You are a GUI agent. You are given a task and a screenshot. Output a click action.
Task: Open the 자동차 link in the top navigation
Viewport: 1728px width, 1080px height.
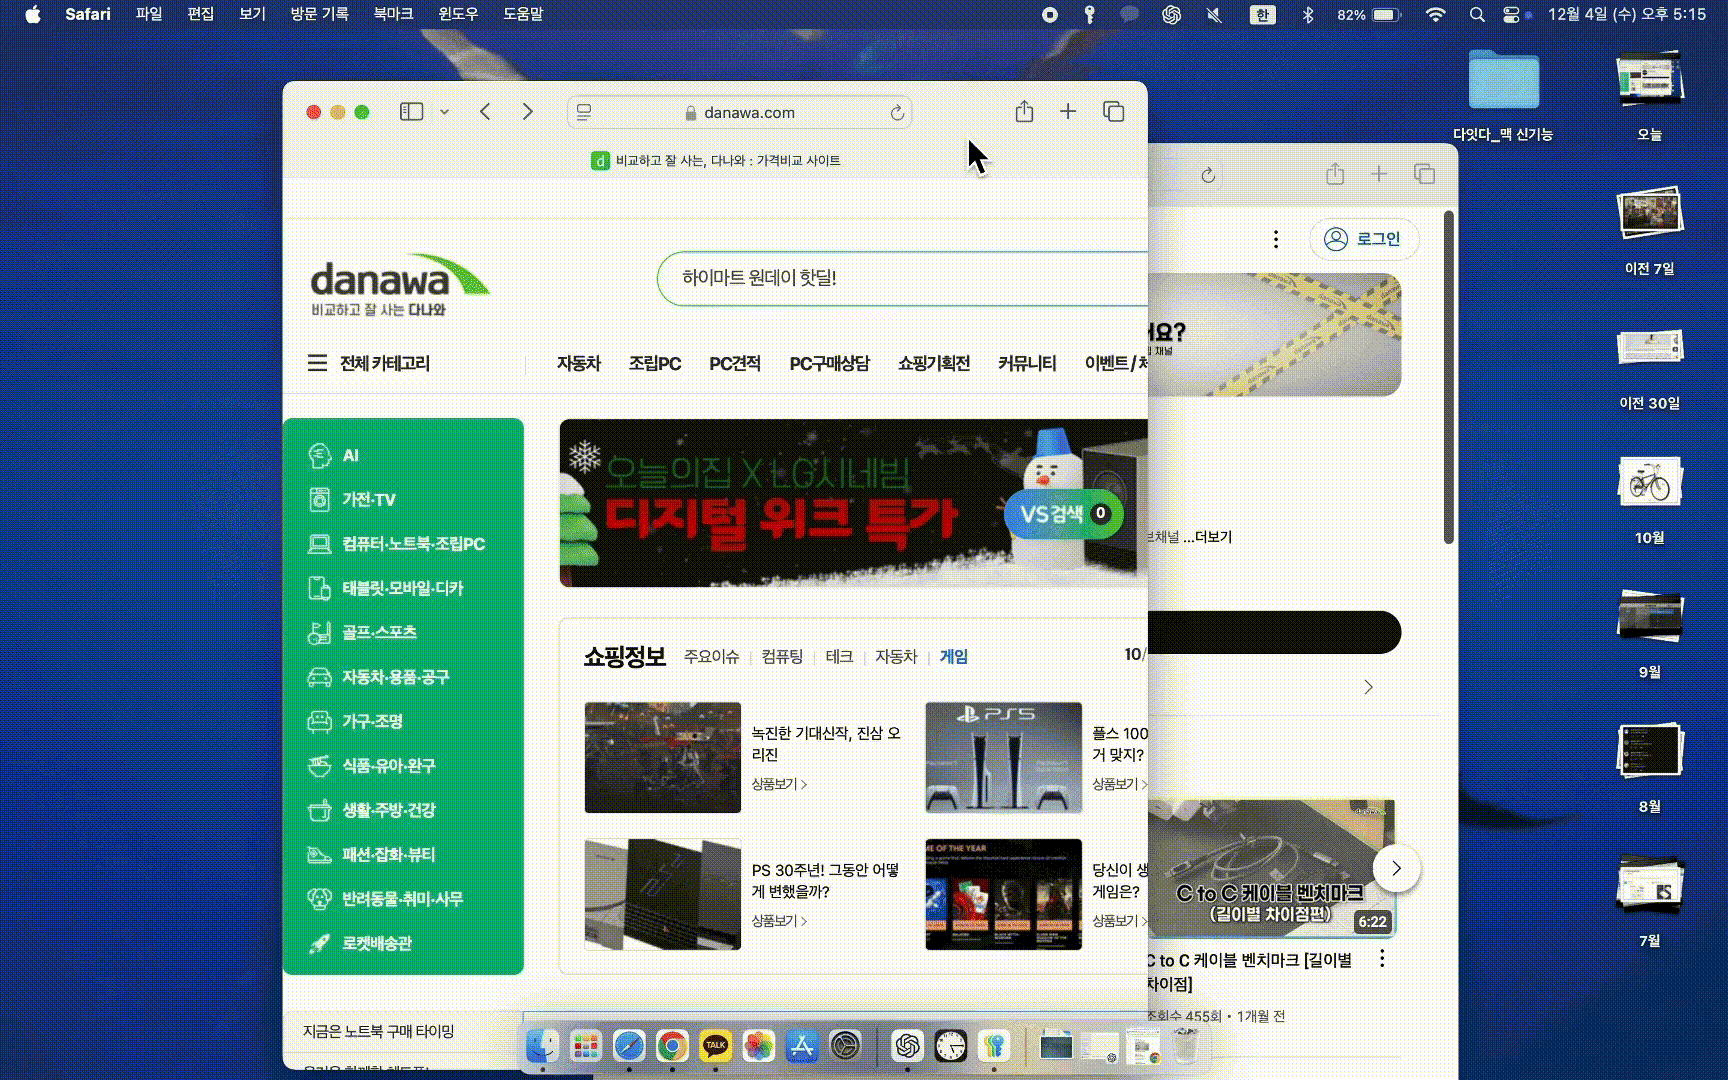[x=579, y=363]
